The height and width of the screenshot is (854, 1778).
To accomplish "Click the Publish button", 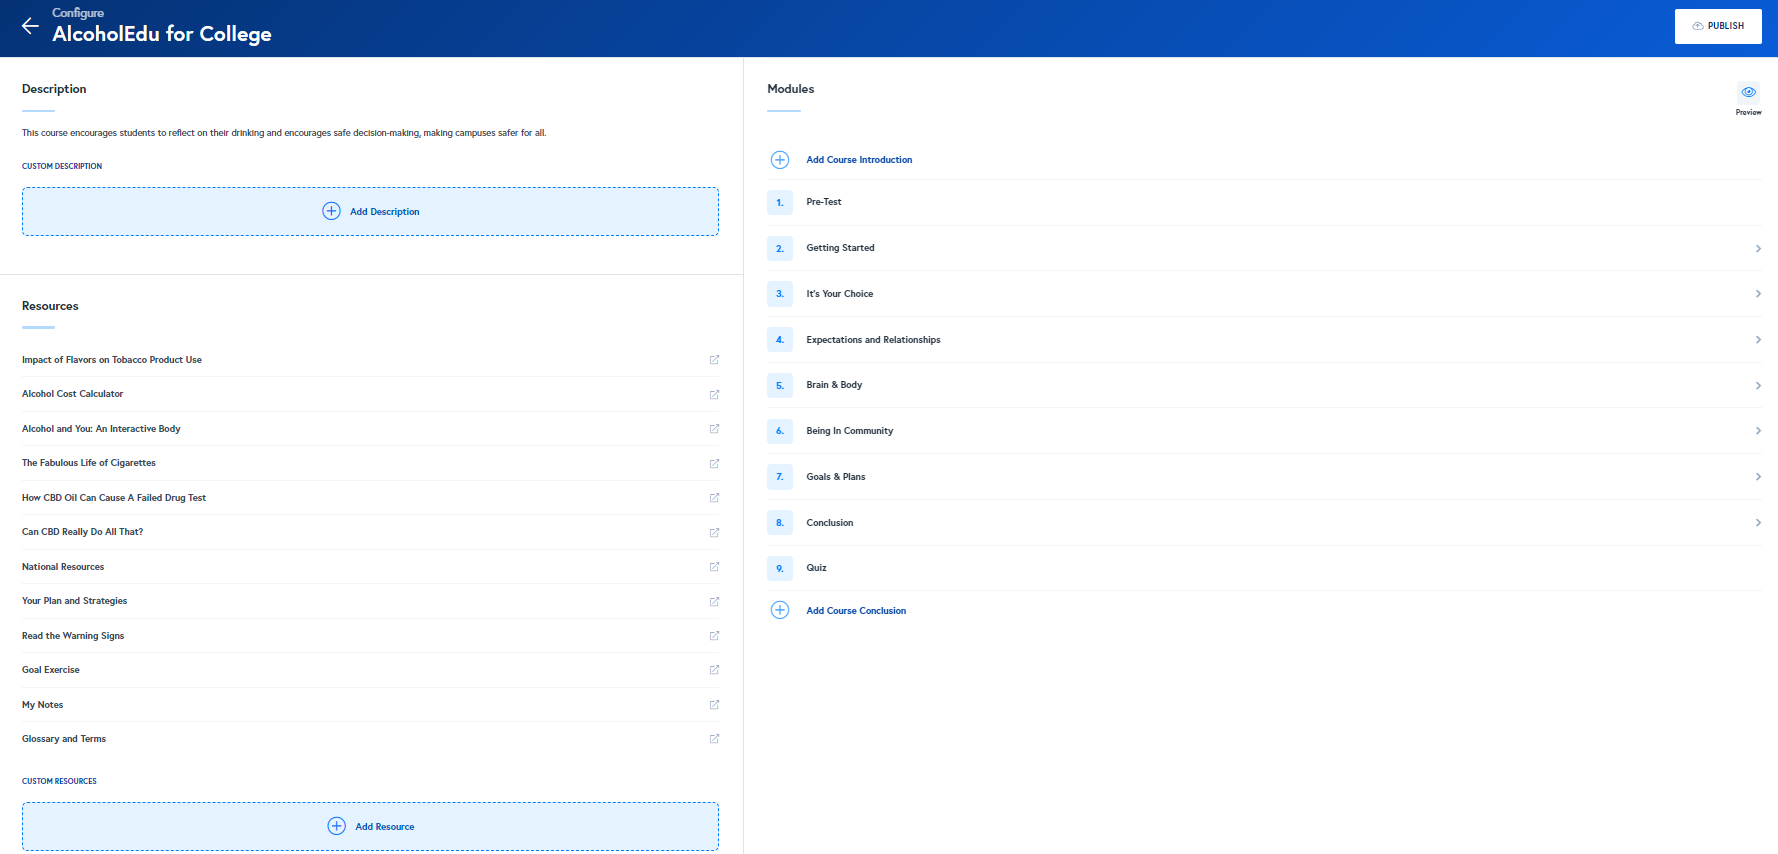I will 1717,26.
